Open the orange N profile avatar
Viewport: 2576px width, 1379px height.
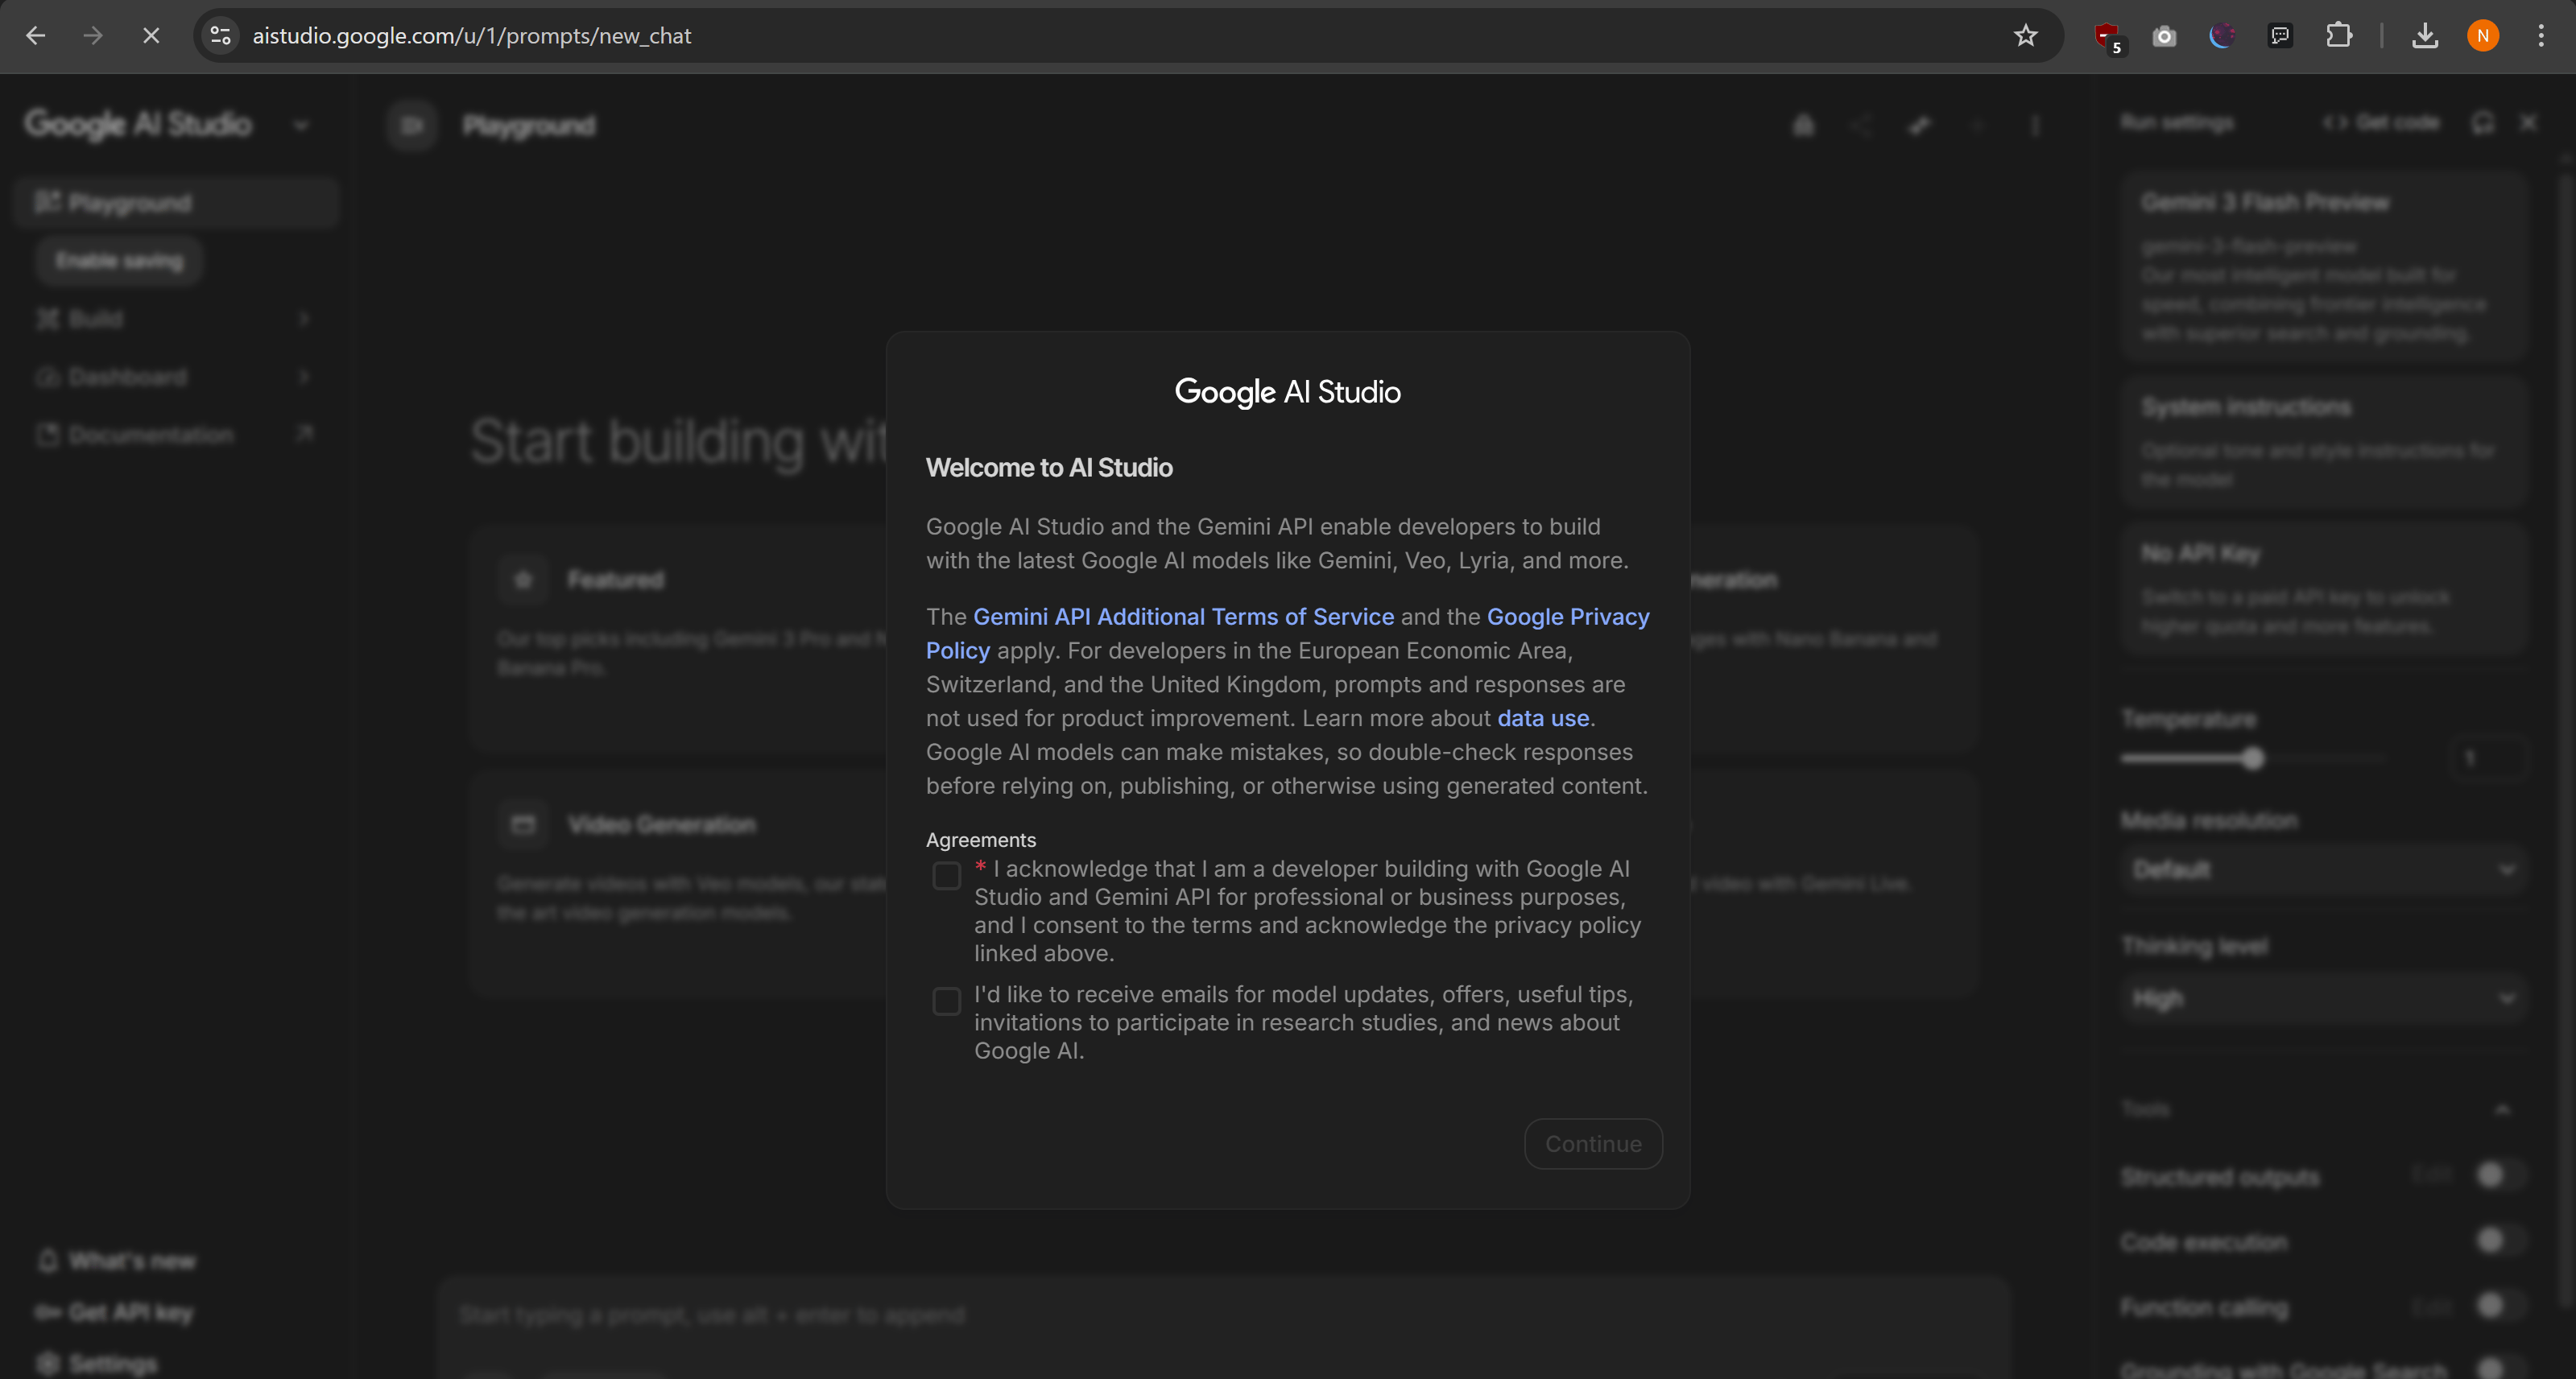[x=2482, y=36]
